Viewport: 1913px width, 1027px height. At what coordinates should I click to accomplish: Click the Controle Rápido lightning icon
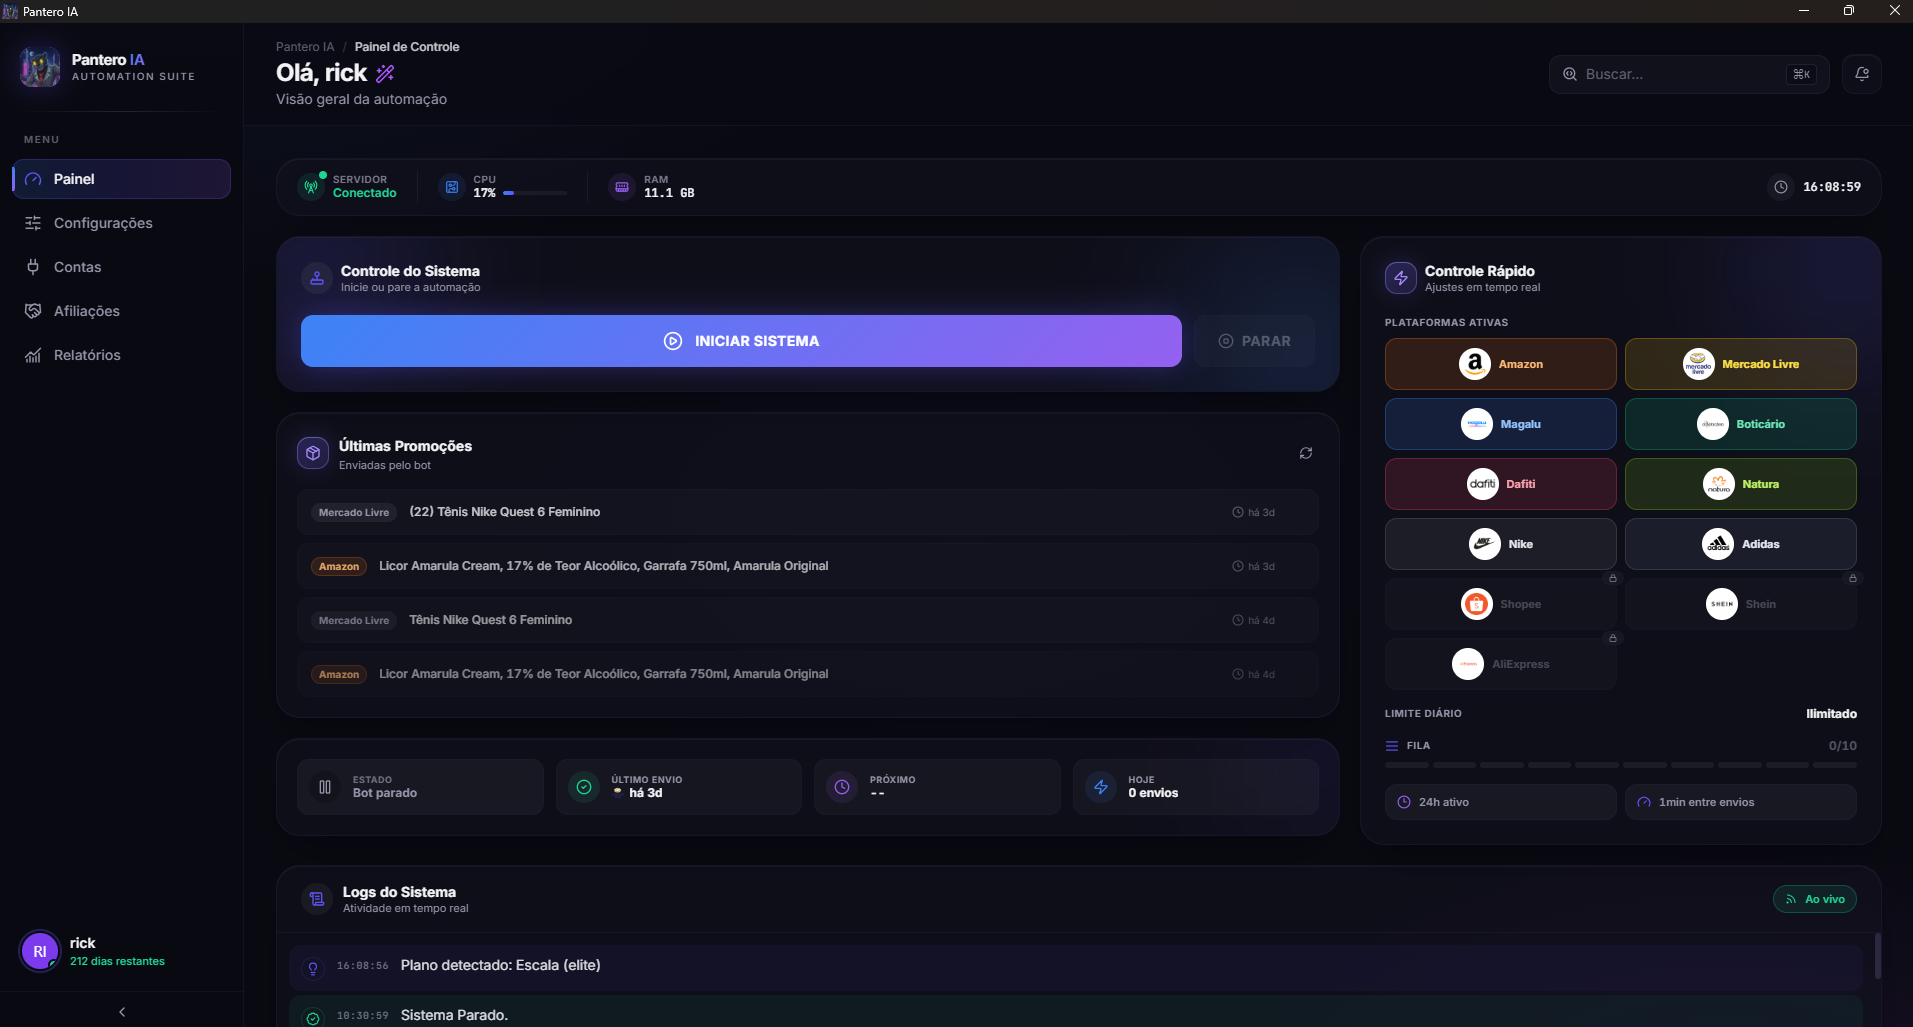[x=1401, y=278]
